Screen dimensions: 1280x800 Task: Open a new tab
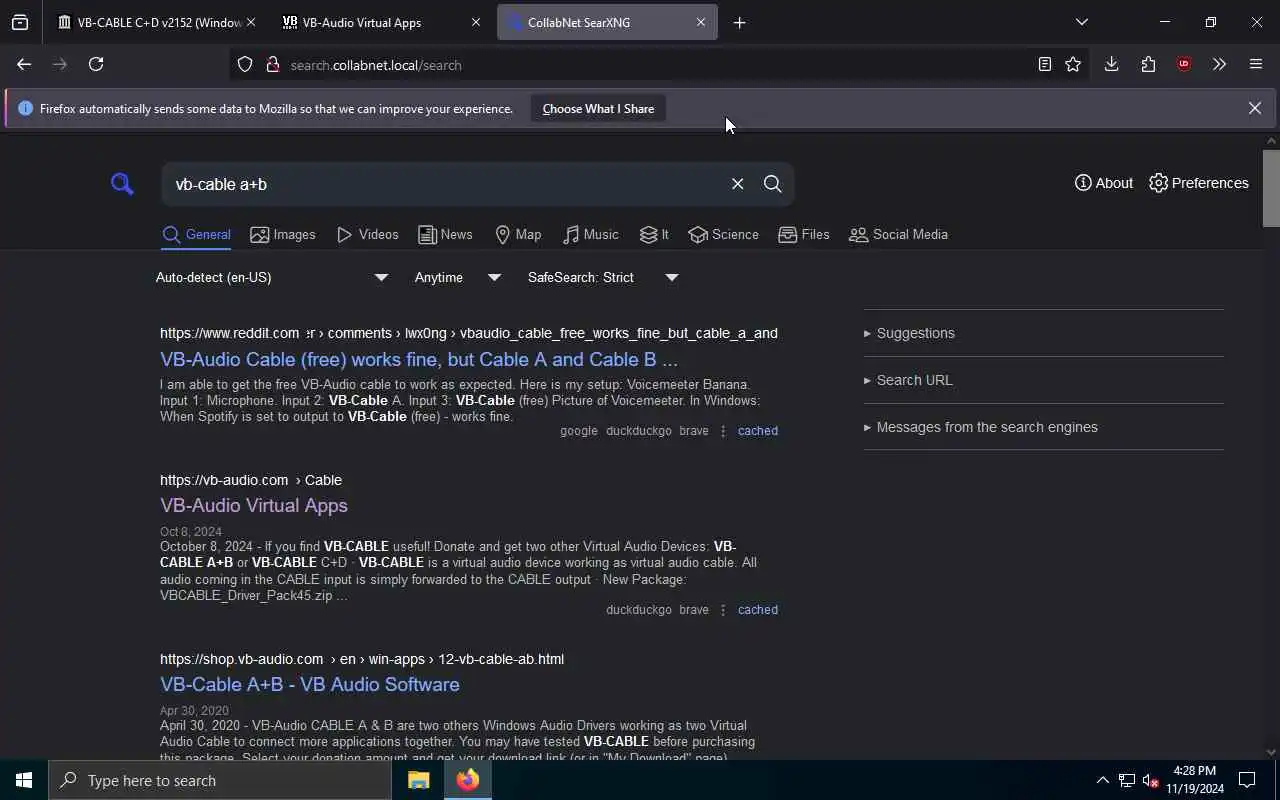pyautogui.click(x=739, y=22)
